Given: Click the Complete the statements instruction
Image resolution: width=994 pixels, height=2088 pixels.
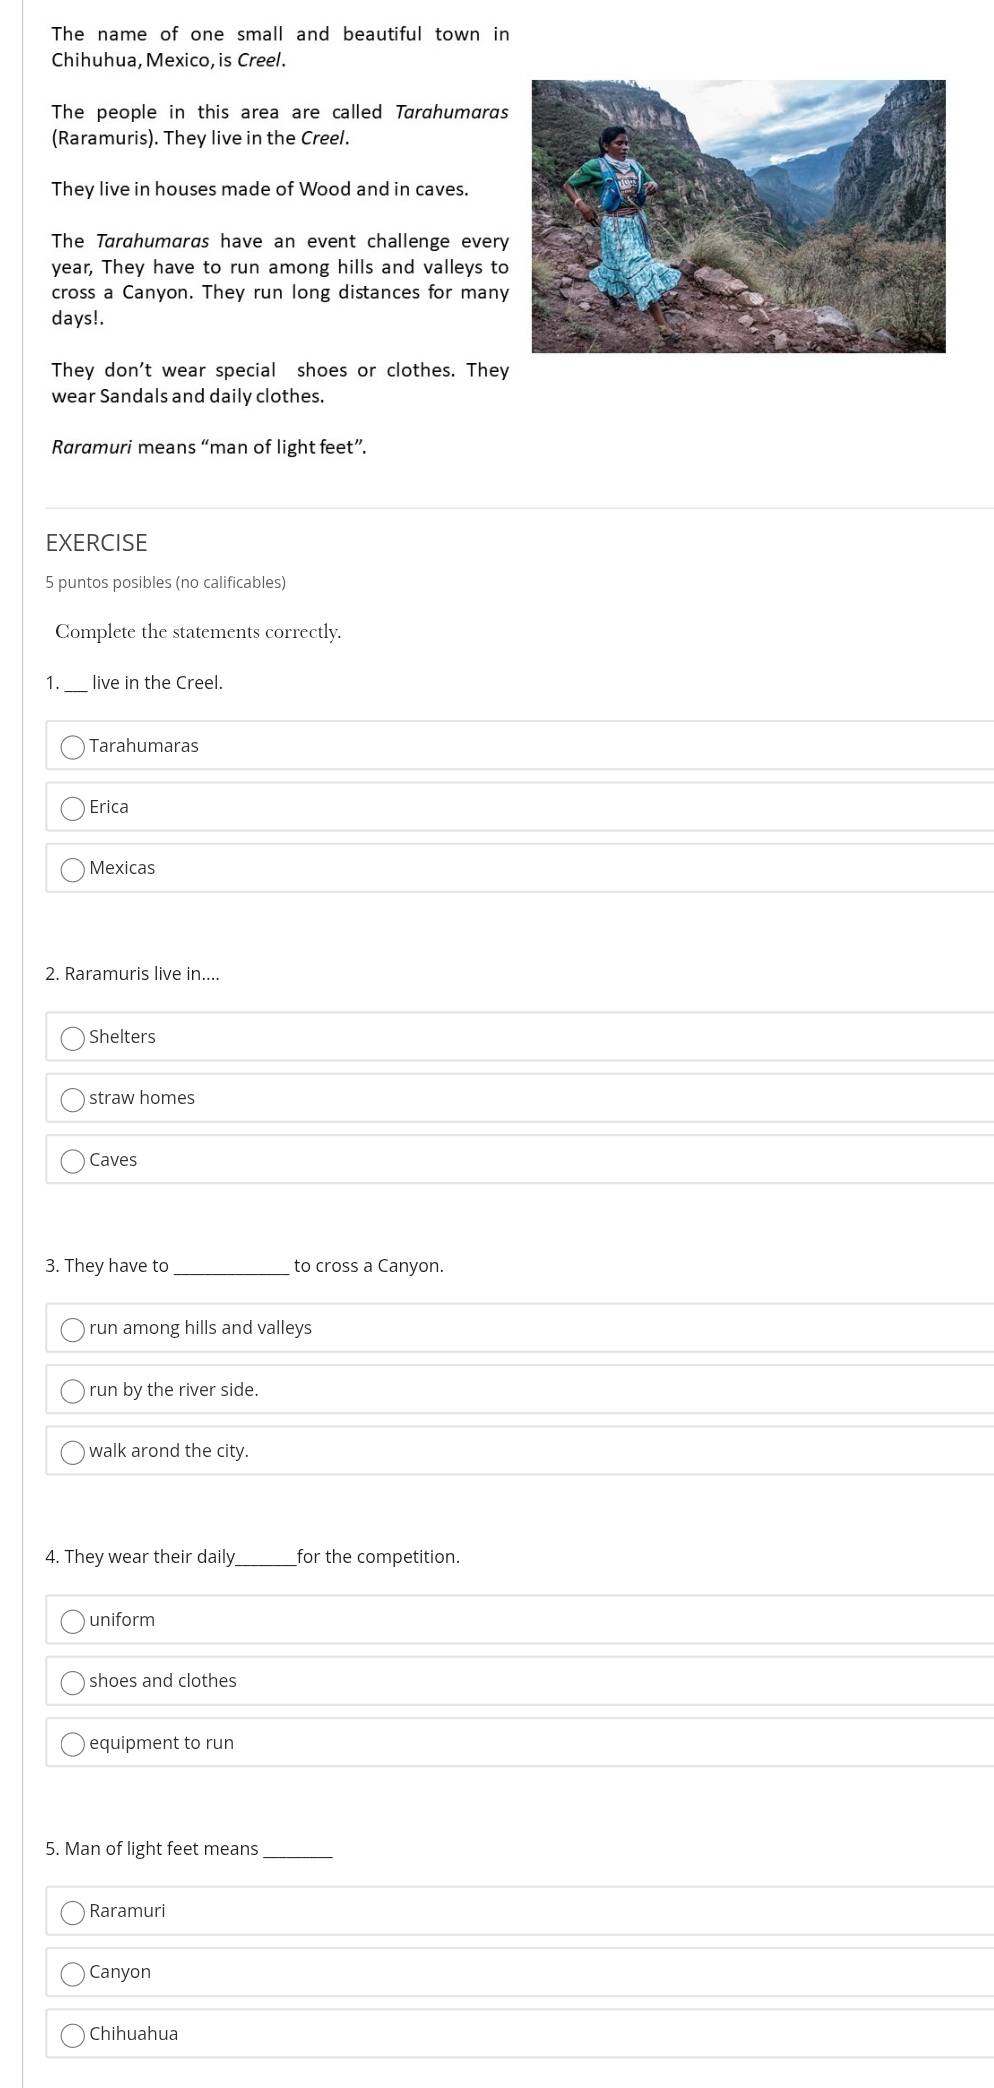Looking at the screenshot, I should 198,632.
